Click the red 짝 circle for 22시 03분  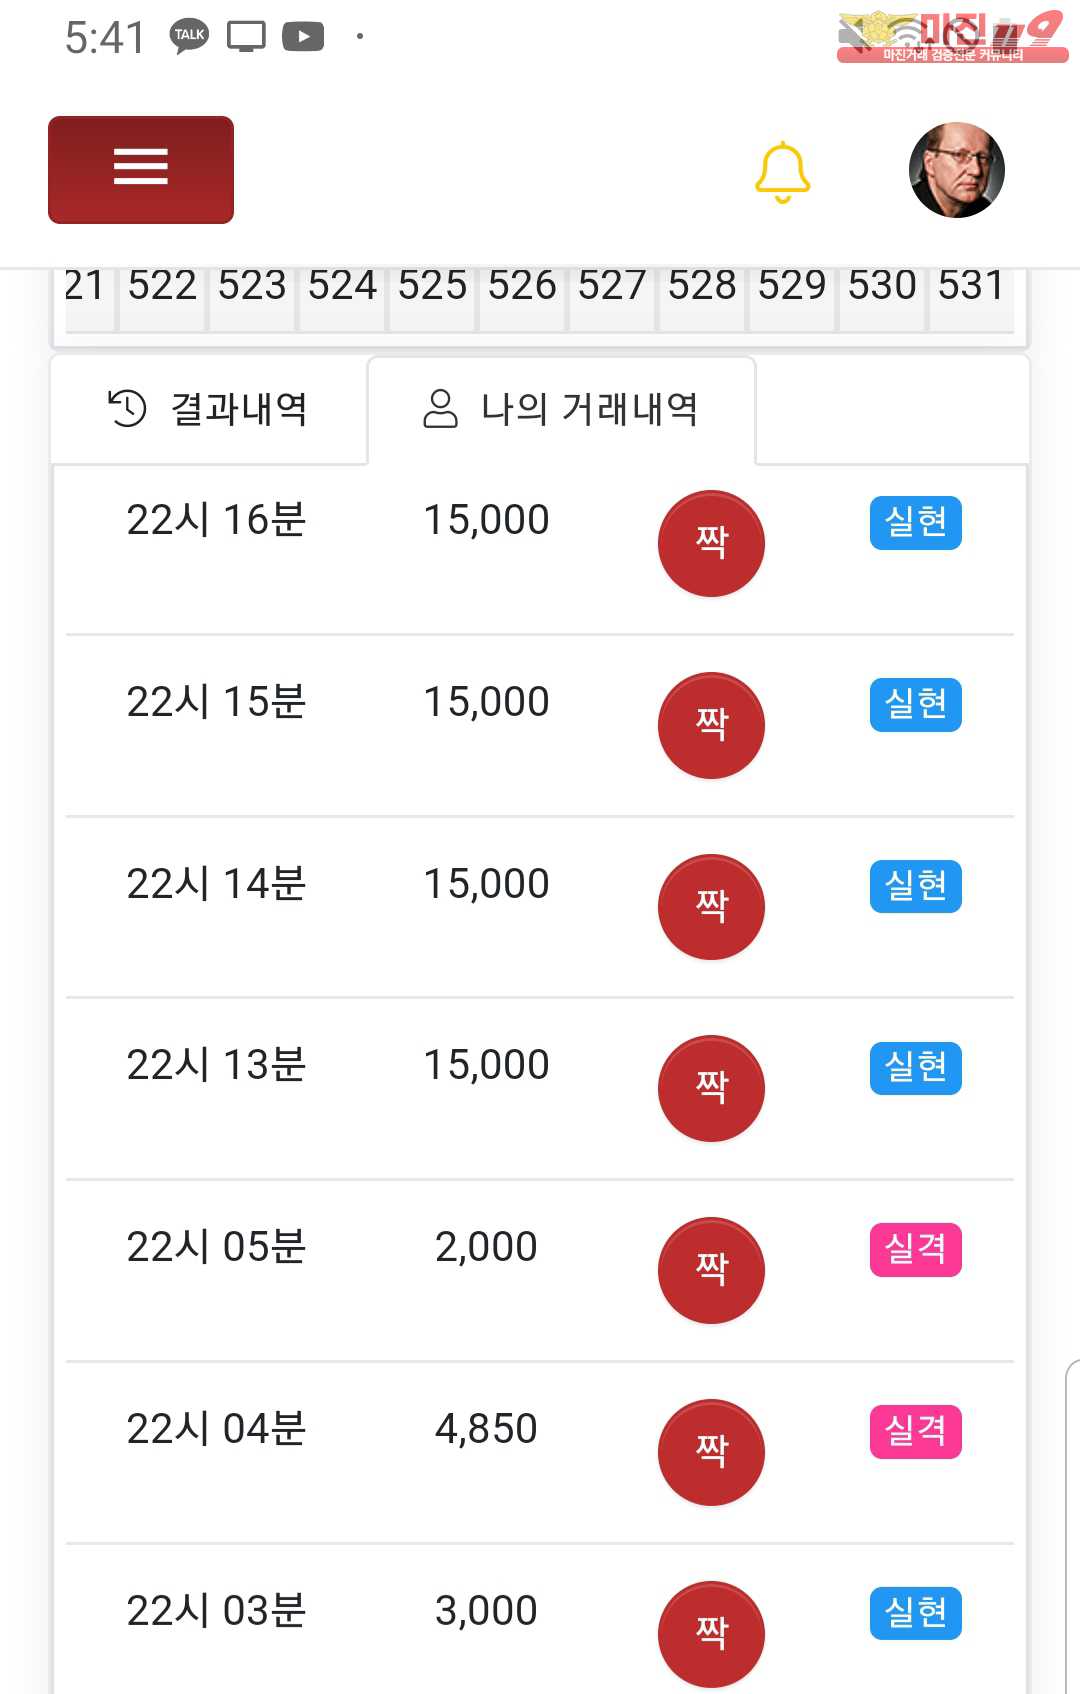[711, 1633]
